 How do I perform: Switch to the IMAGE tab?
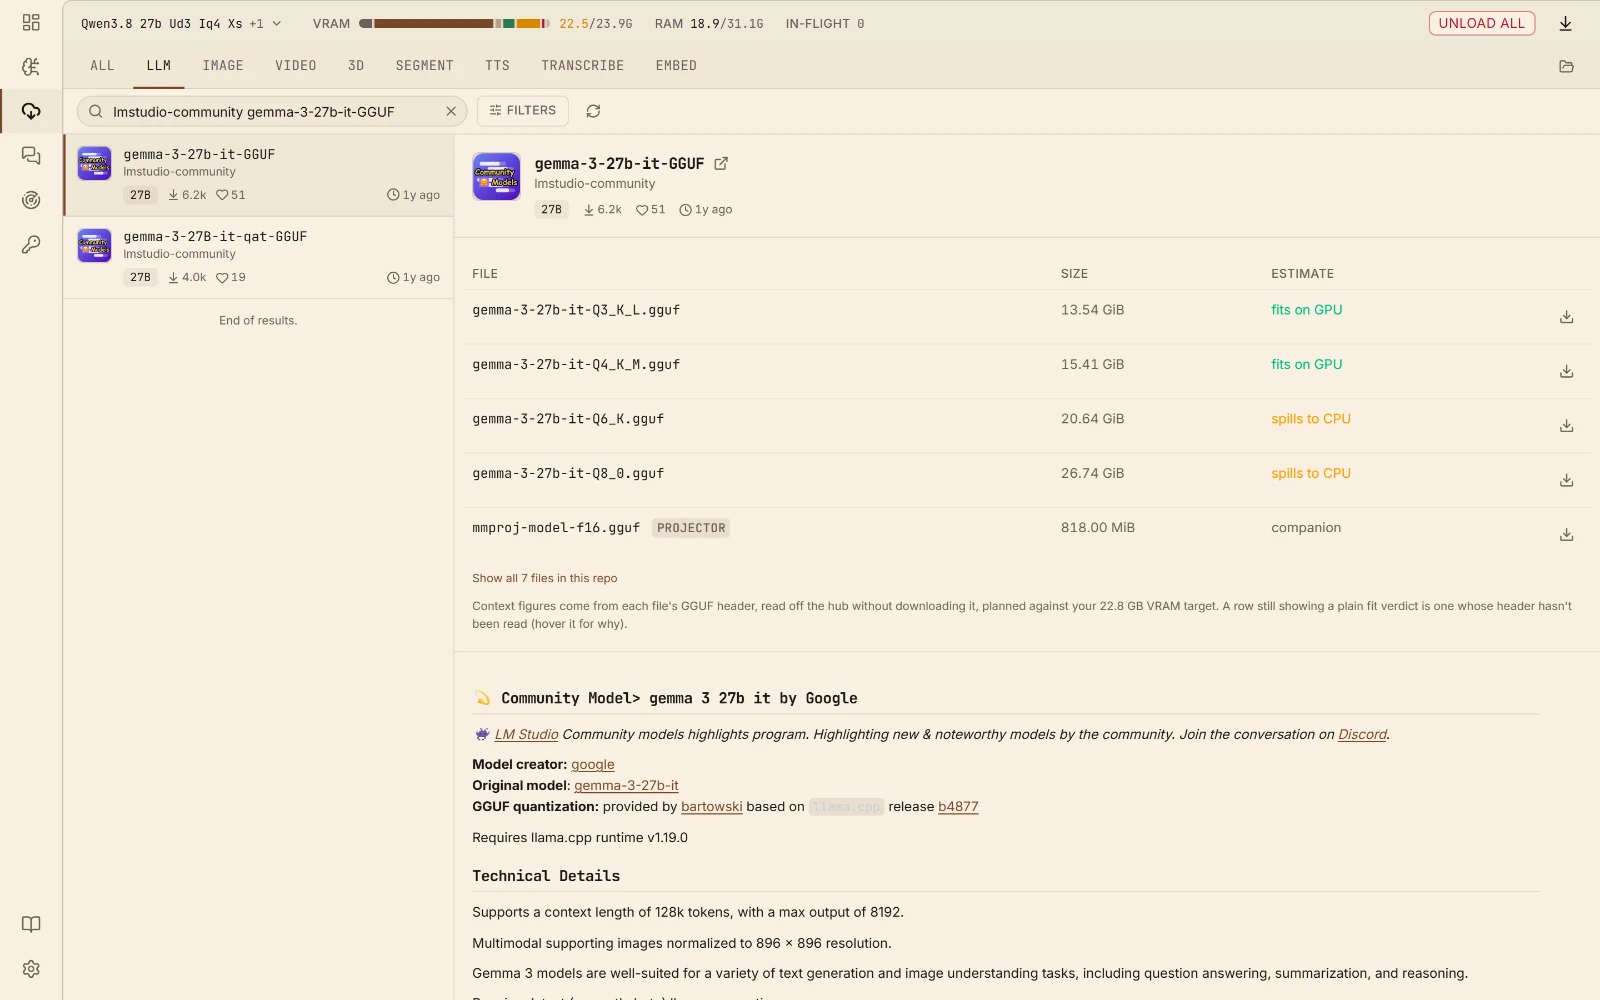pyautogui.click(x=223, y=66)
